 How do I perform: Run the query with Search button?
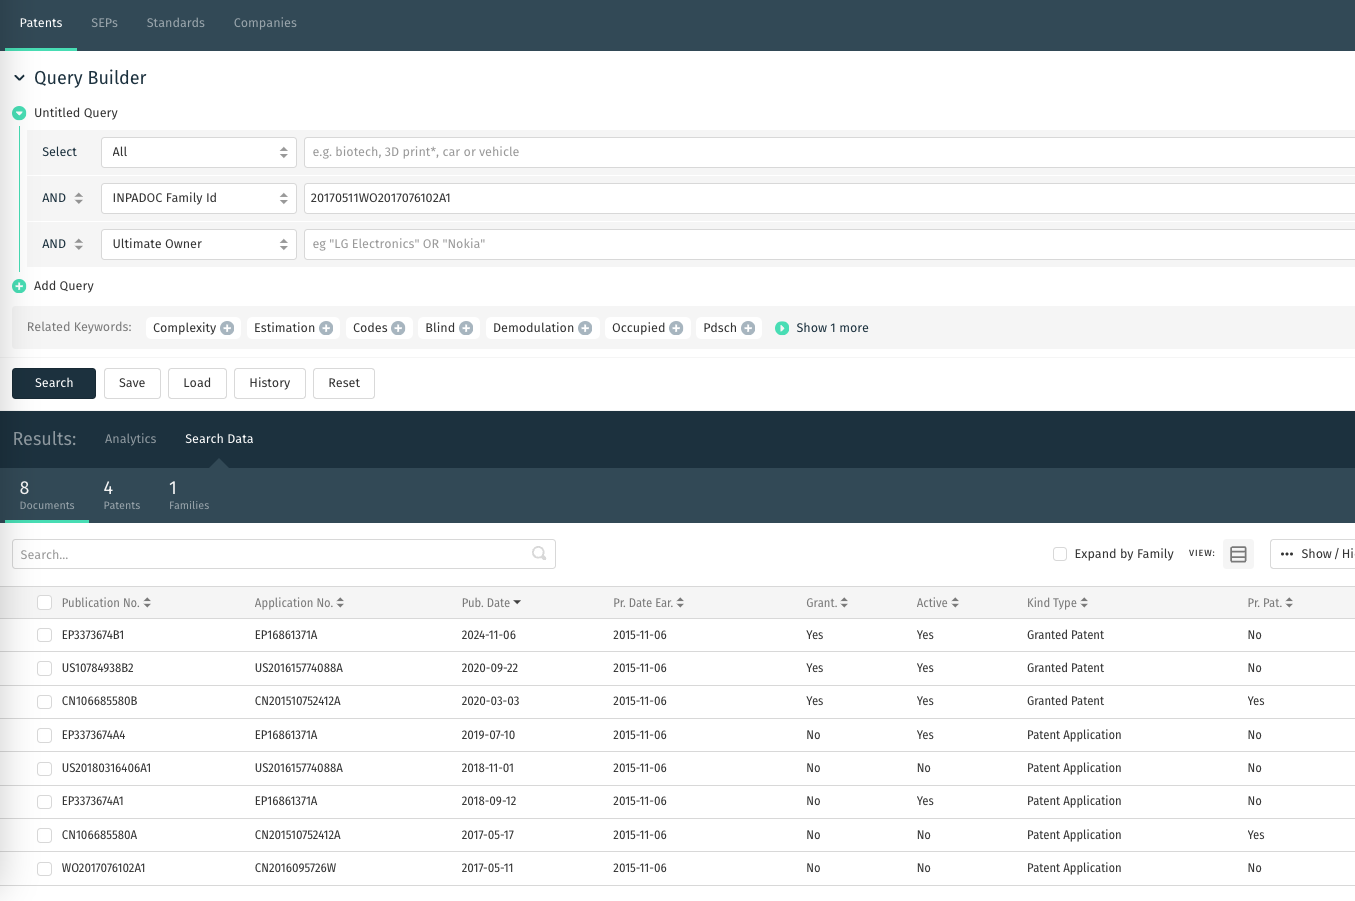54,383
